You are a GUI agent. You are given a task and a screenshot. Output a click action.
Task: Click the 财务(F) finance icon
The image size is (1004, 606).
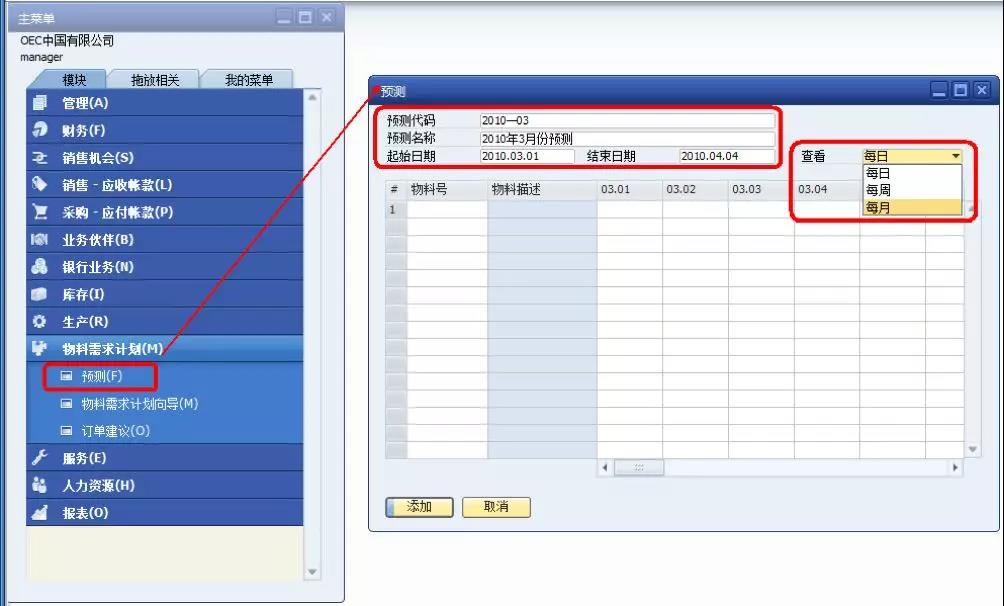click(x=40, y=130)
